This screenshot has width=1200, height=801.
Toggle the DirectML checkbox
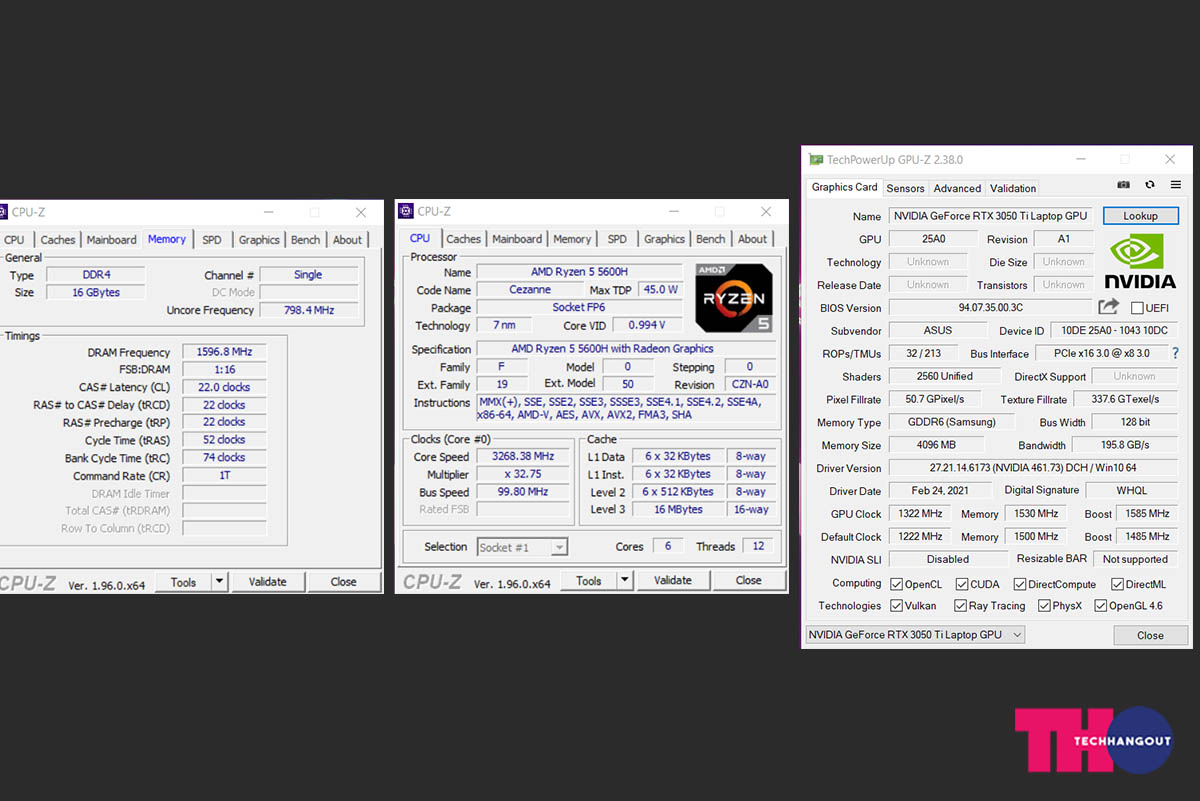(x=1116, y=584)
